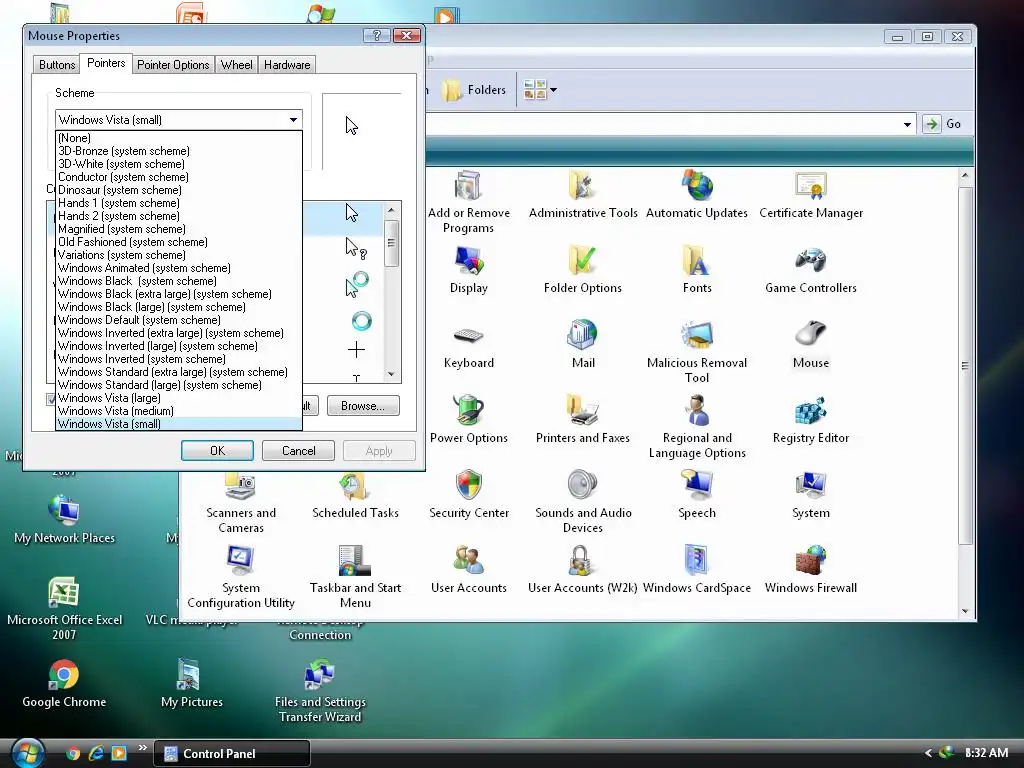Expand the address bar dropdown arrow
The height and width of the screenshot is (768, 1024).
tap(907, 124)
